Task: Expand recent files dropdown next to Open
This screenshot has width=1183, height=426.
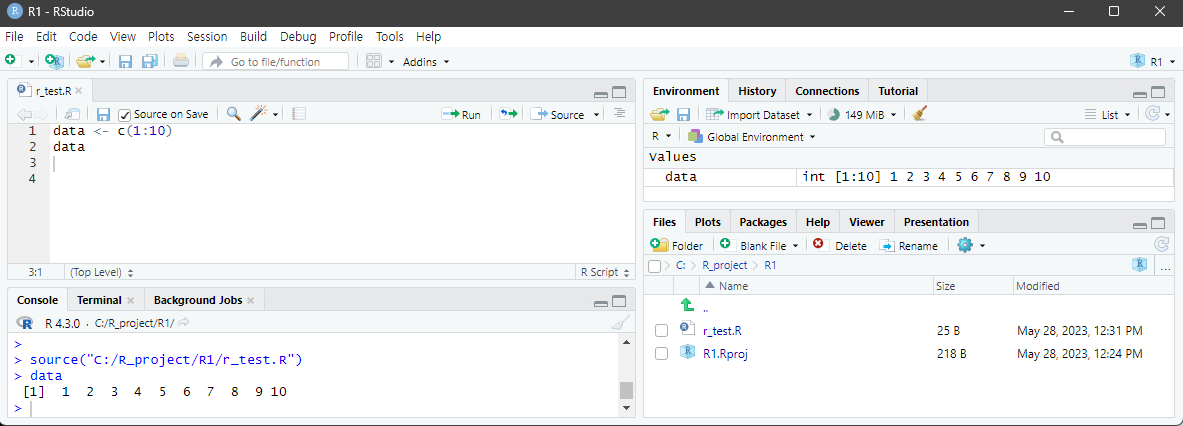Action: click(x=103, y=62)
